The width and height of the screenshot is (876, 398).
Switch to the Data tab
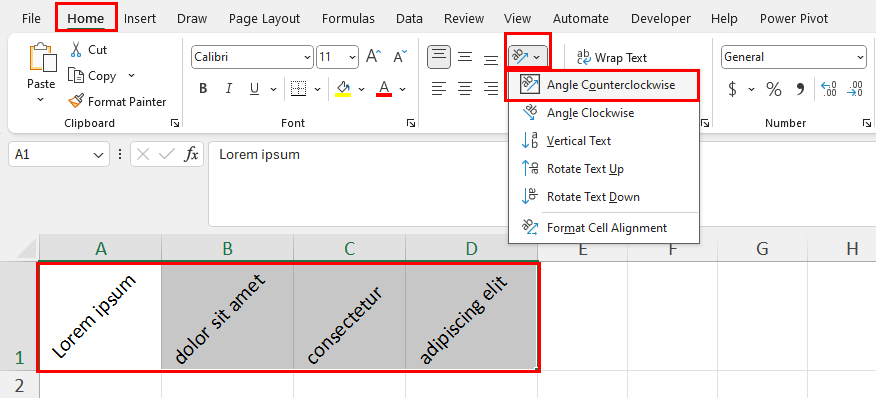tap(409, 18)
